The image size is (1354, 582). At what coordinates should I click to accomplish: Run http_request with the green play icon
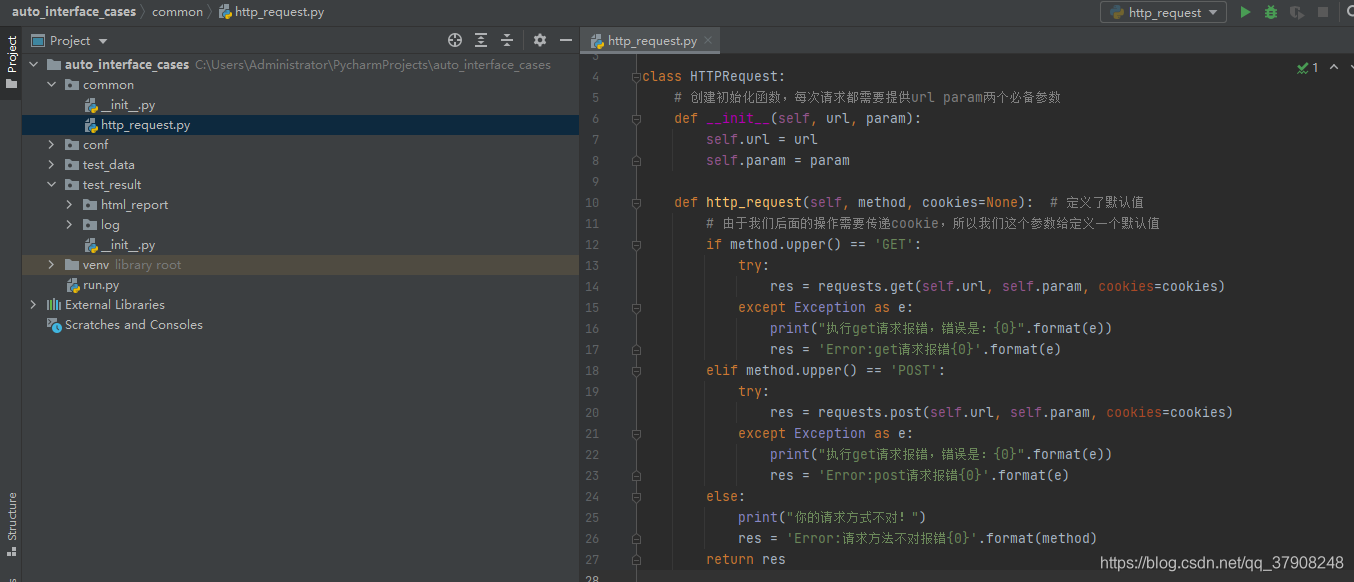coord(1245,12)
